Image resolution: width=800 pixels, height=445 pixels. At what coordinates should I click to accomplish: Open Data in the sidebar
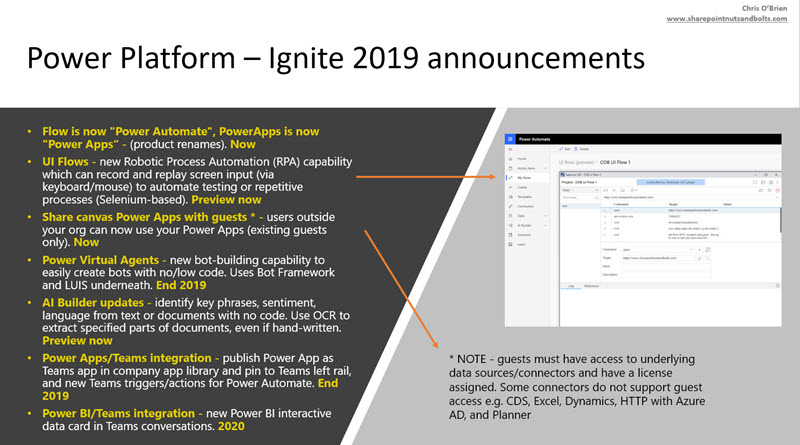click(521, 216)
